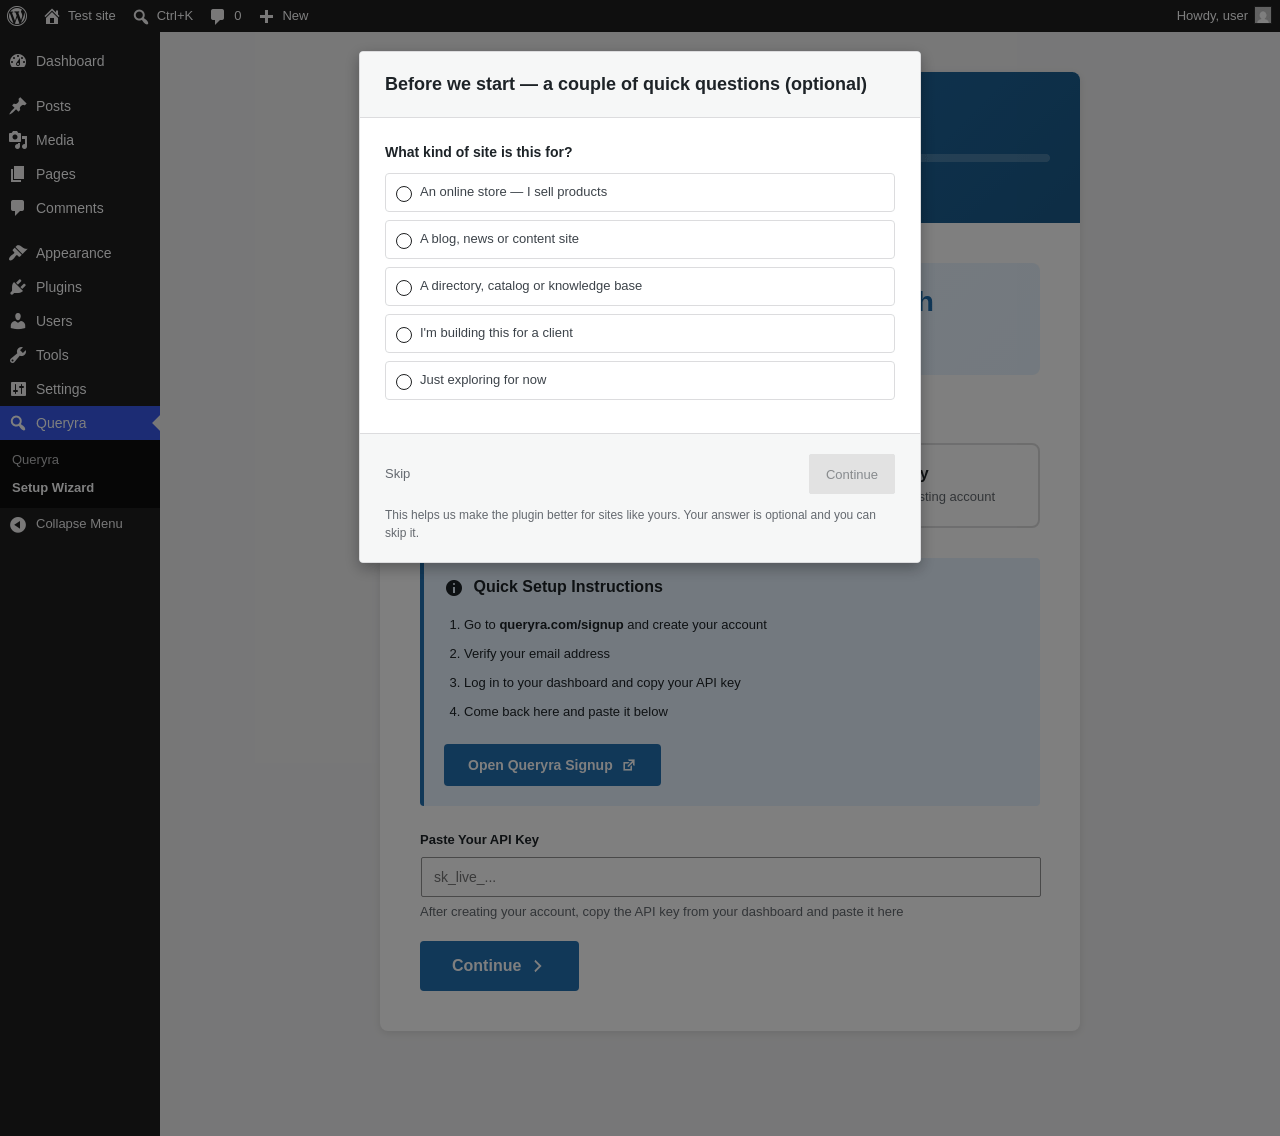The height and width of the screenshot is (1136, 1280).
Task: Click the "Paste Your API Key" label
Action: (480, 840)
